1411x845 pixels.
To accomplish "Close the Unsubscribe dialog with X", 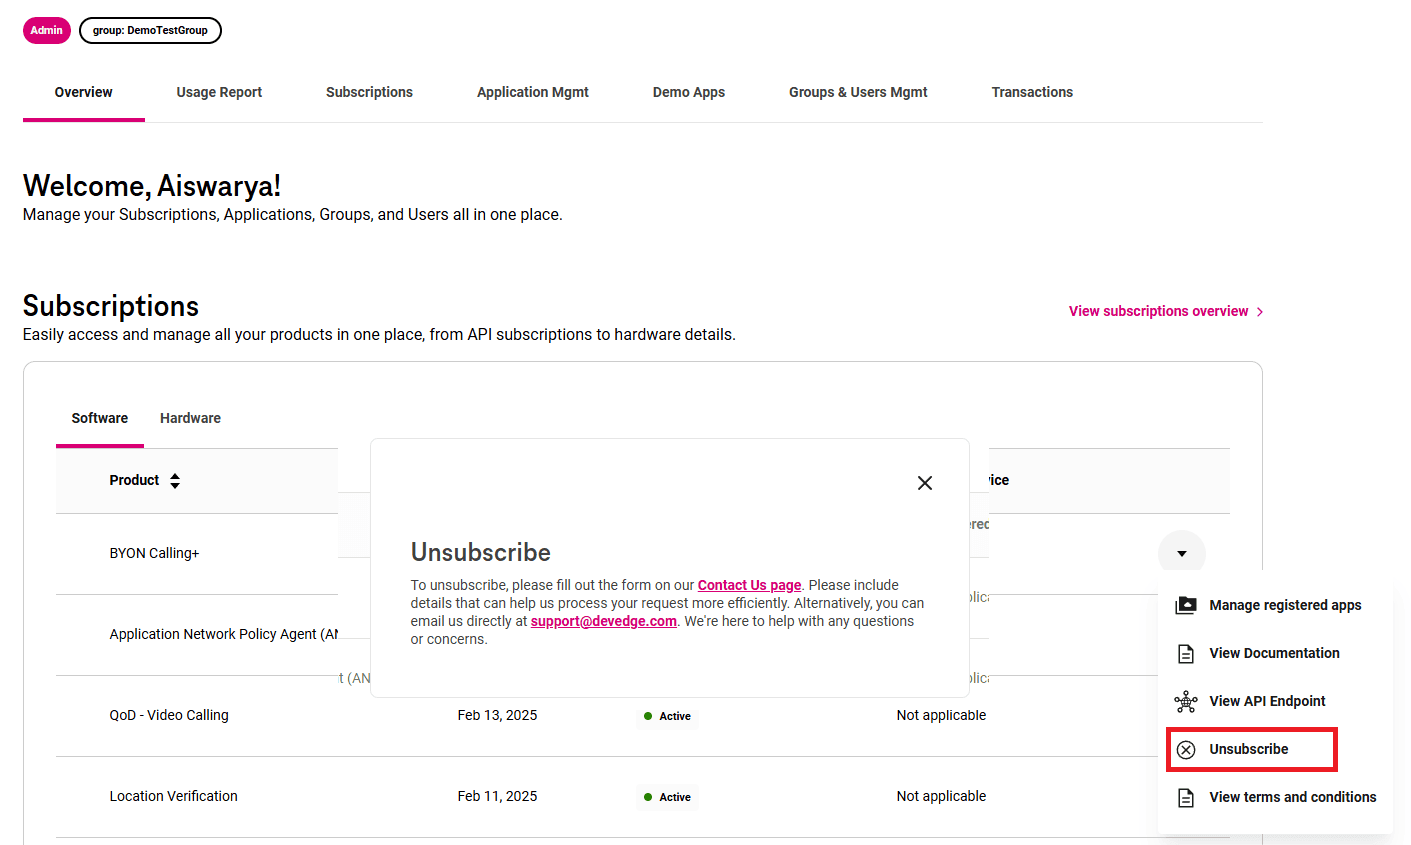I will pos(925,483).
